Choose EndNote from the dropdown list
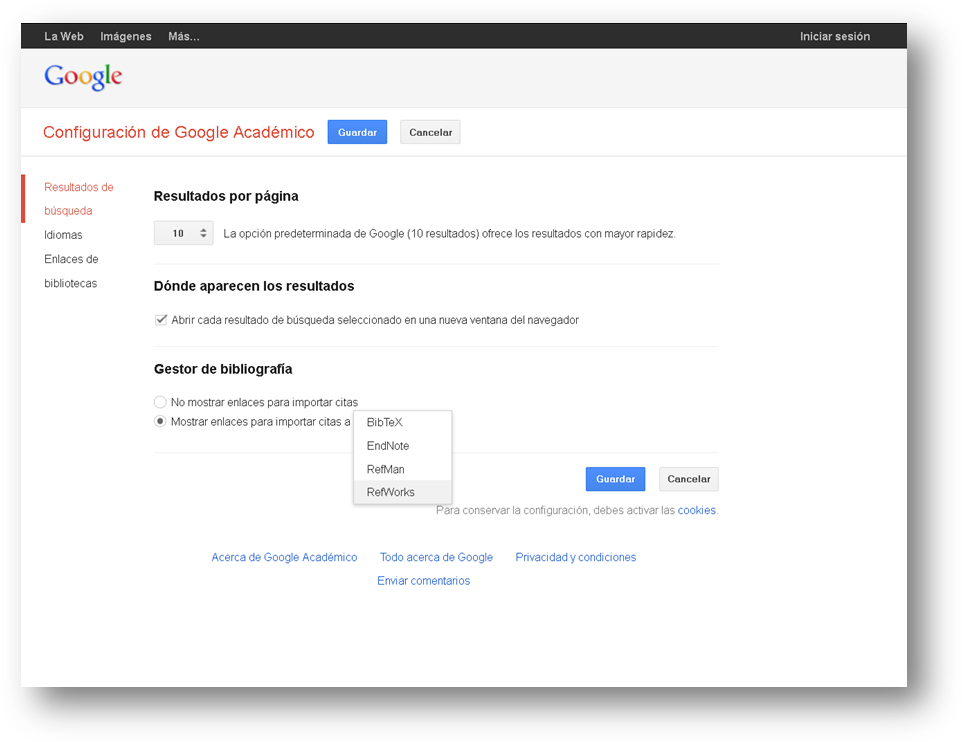Screen dimensions: 962x742 (x=402, y=446)
